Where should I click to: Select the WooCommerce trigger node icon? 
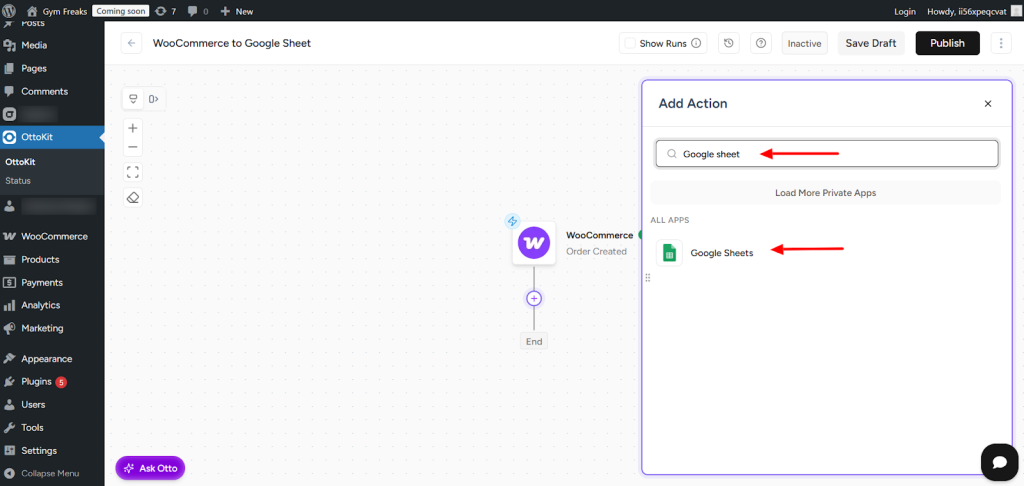pyautogui.click(x=534, y=243)
